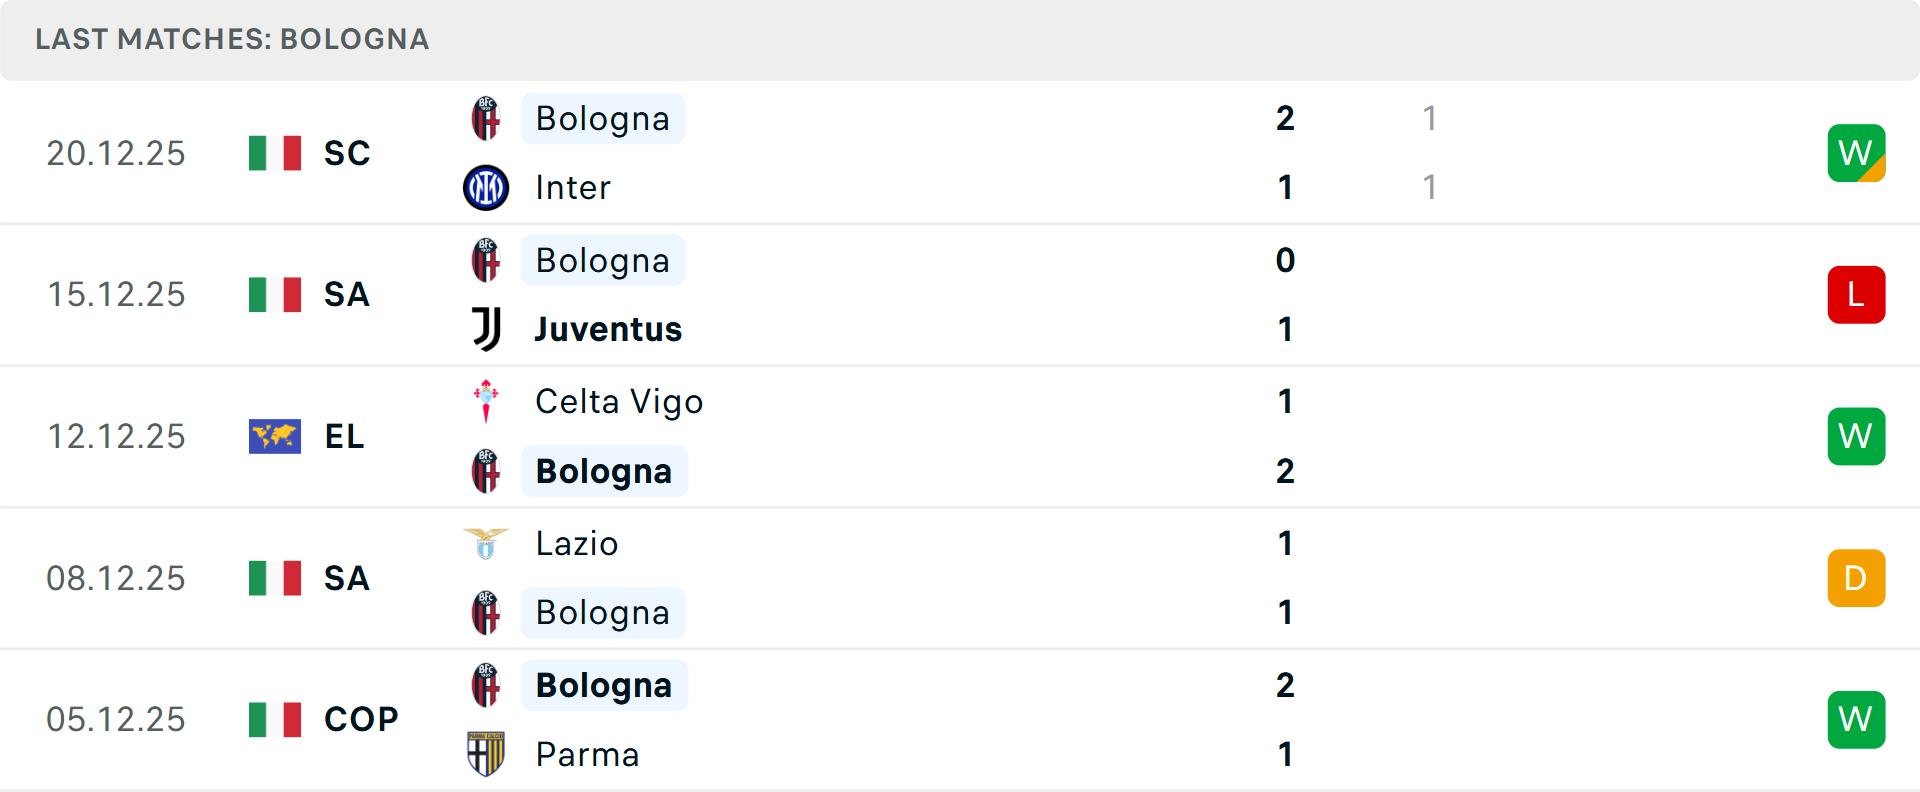Open the Lazio team name link
This screenshot has width=1920, height=792.
(577, 543)
